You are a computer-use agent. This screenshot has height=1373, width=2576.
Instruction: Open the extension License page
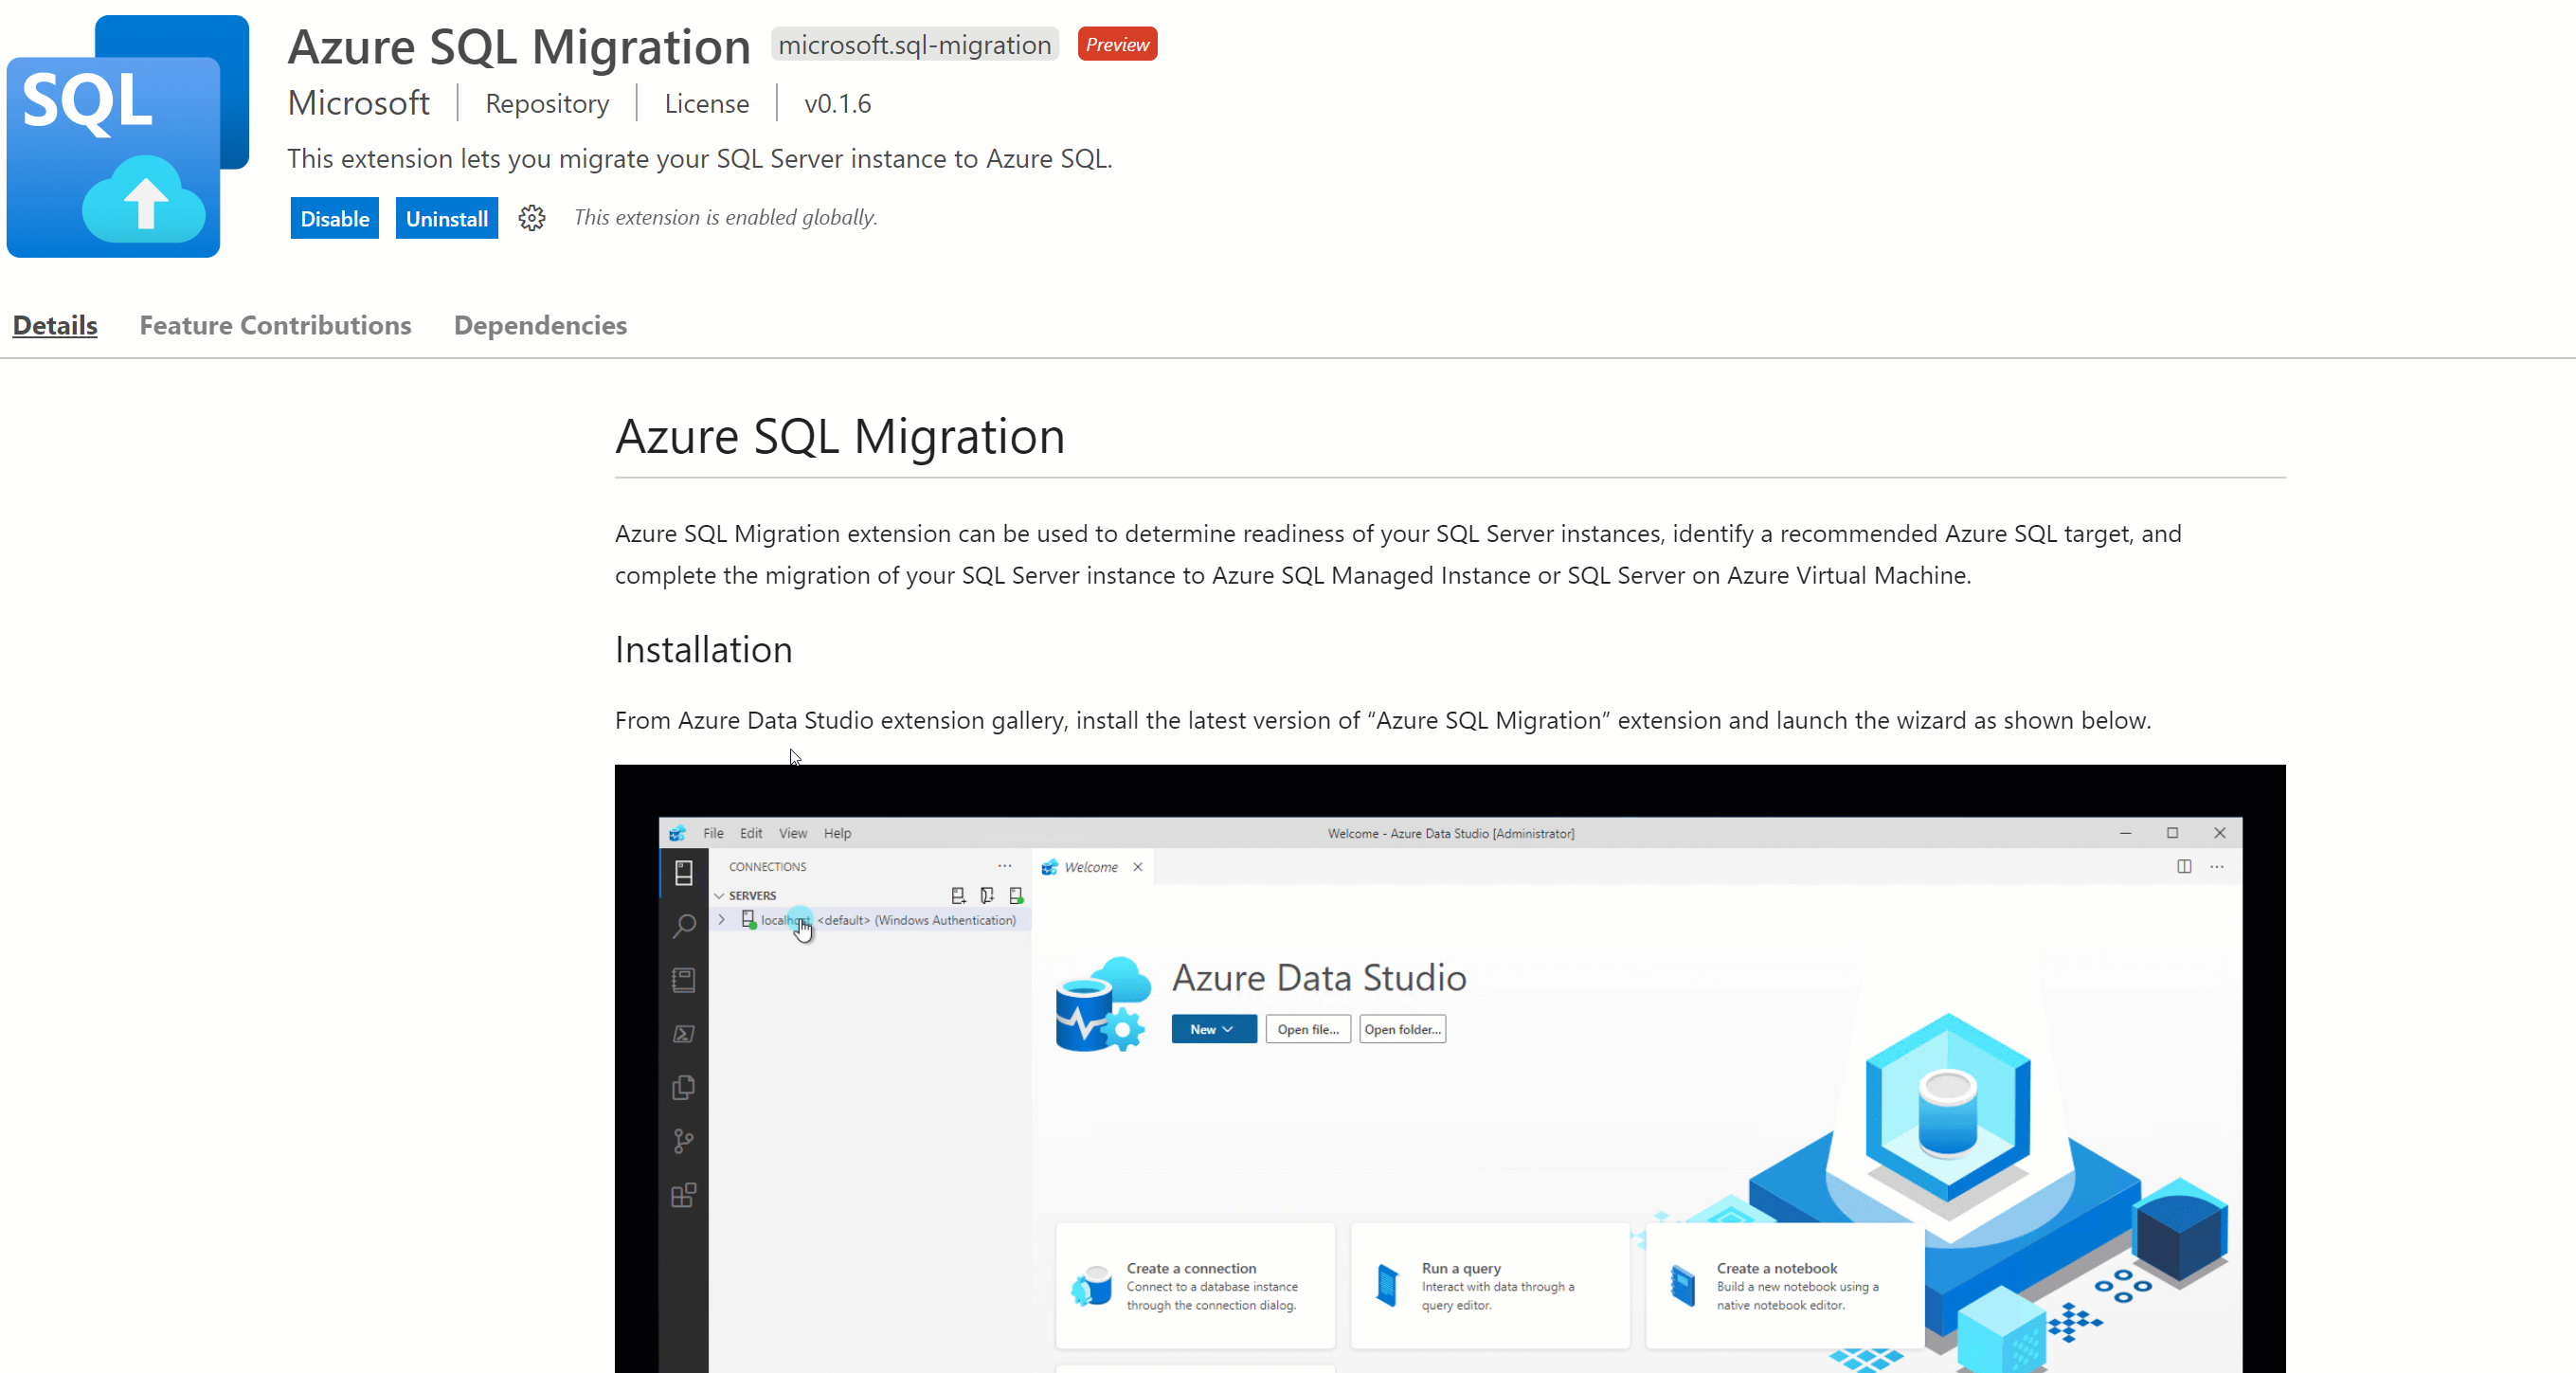click(x=706, y=103)
